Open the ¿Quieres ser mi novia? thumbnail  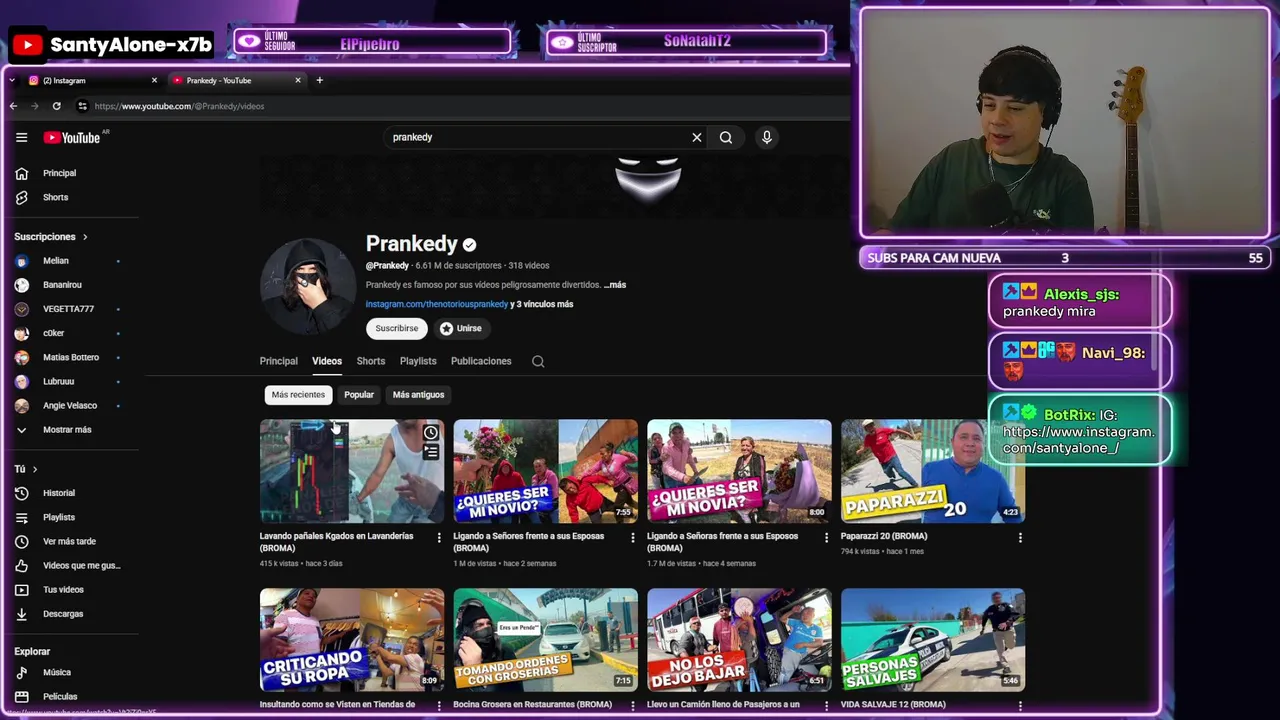[x=739, y=471]
